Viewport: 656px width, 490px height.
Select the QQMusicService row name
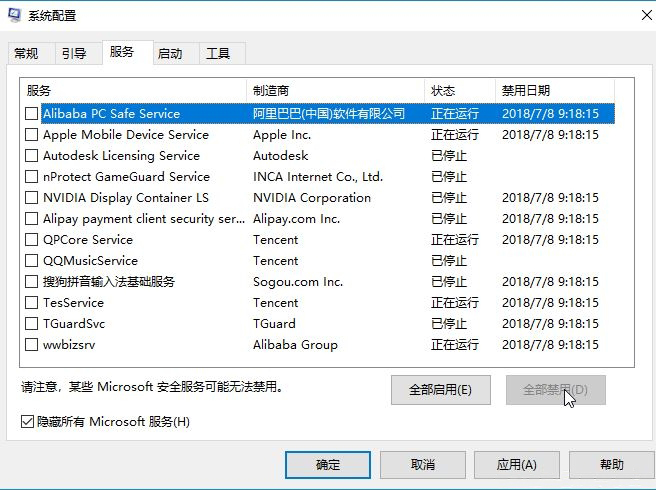coord(90,261)
